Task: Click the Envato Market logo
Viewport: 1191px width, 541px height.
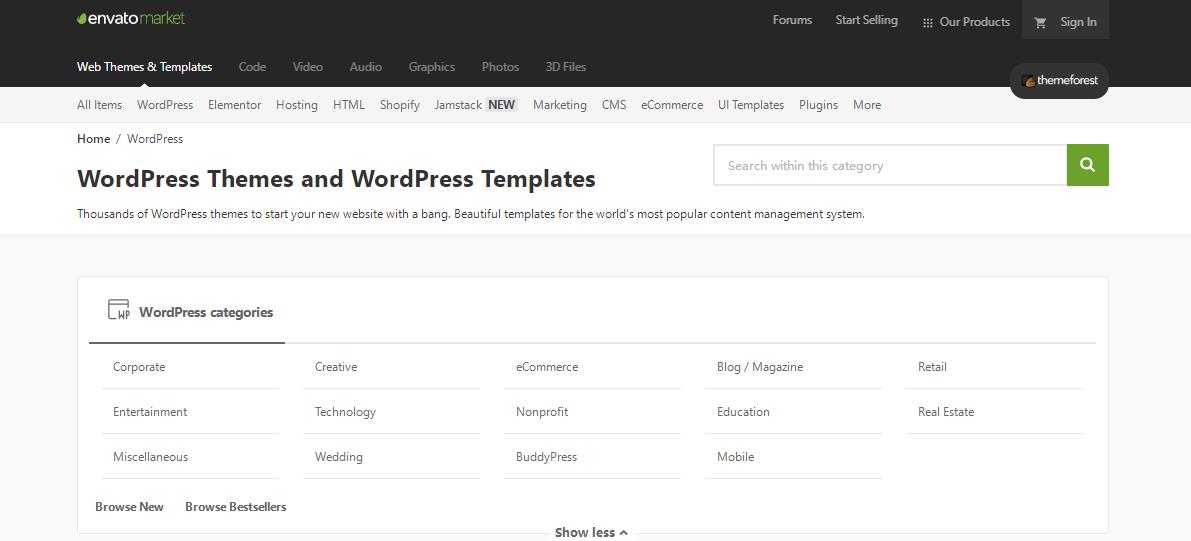Action: [131, 19]
